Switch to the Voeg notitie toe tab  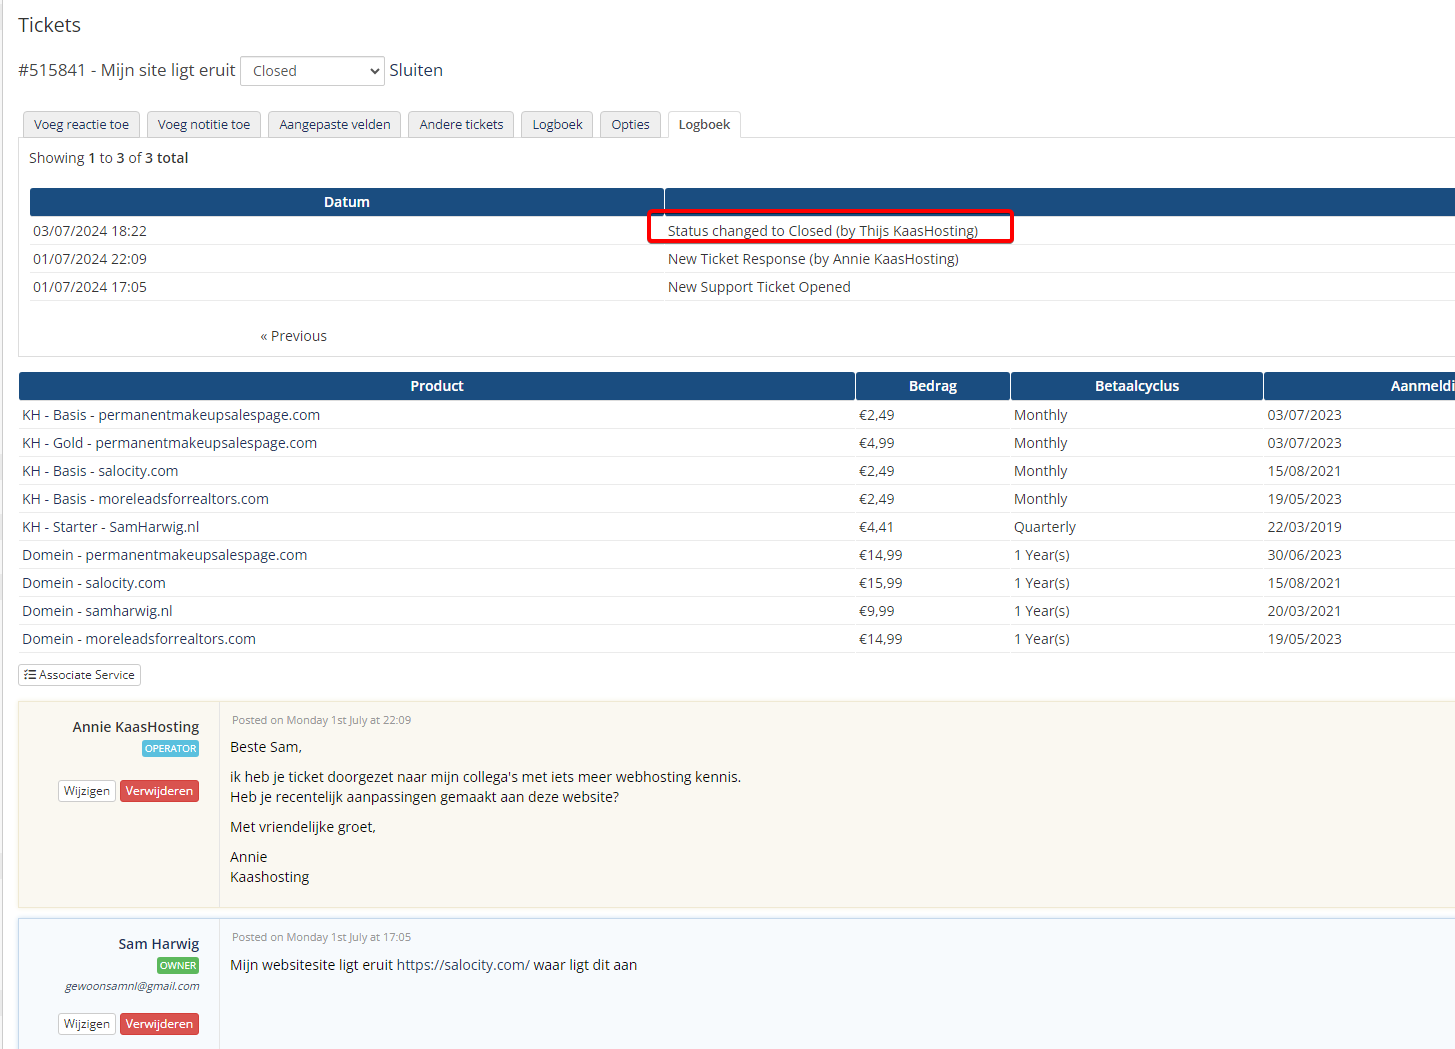tap(204, 125)
